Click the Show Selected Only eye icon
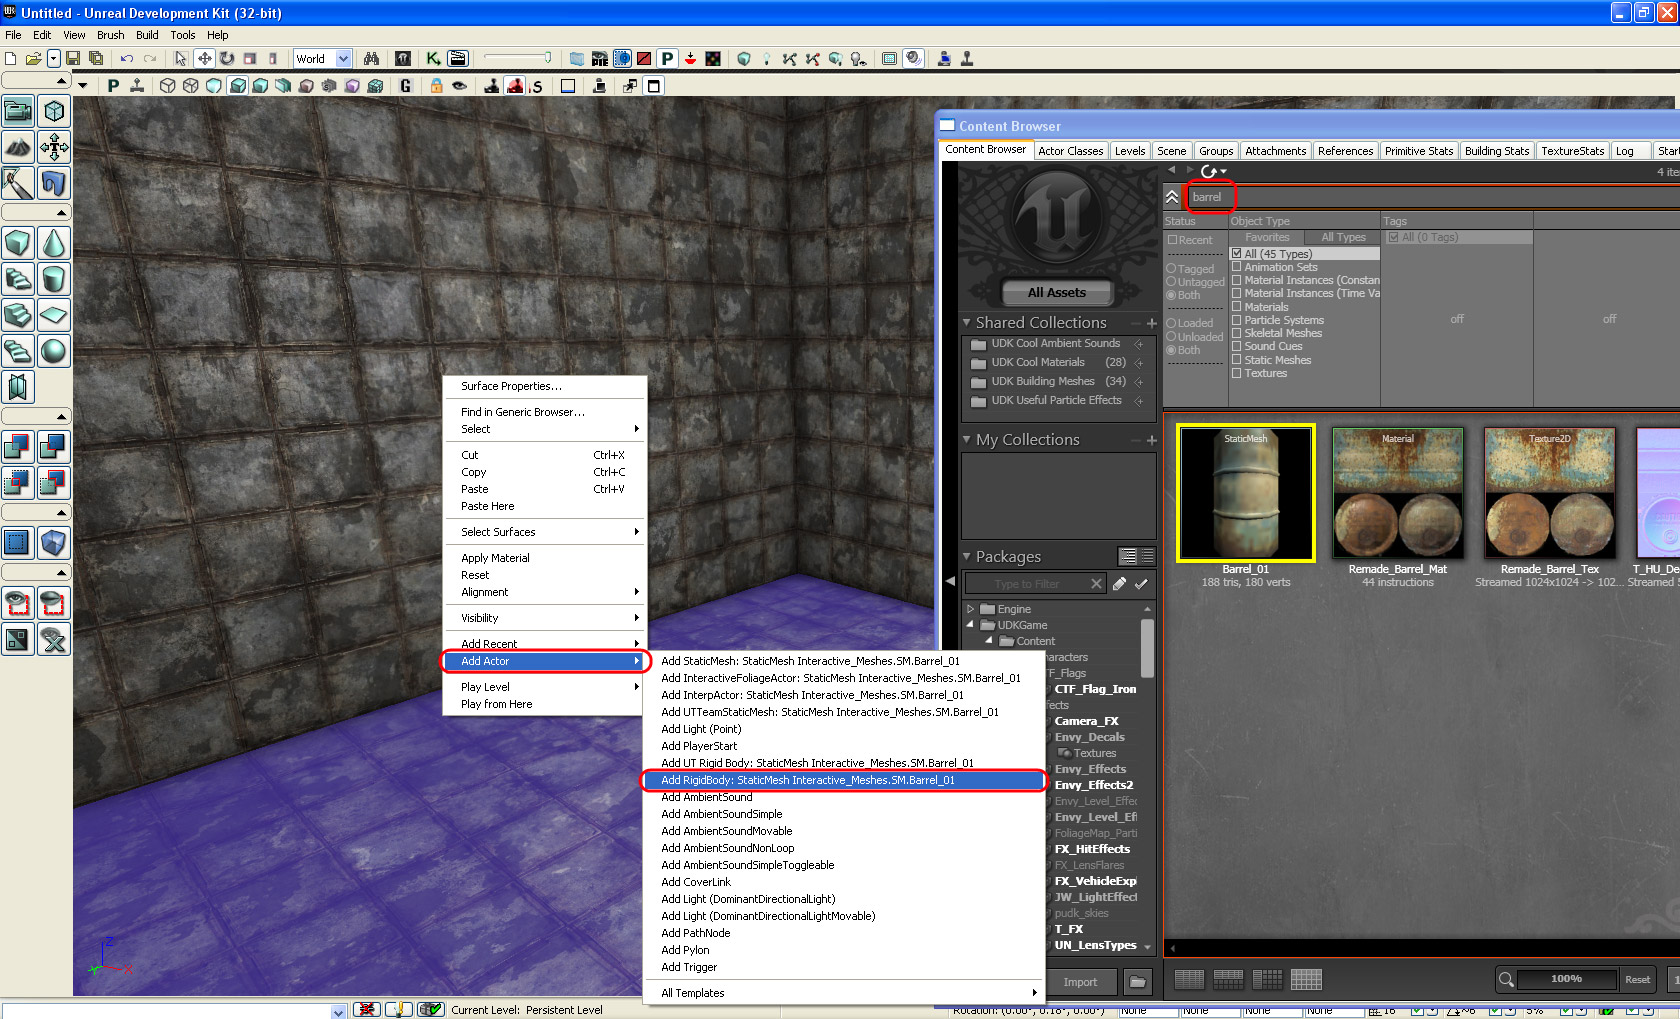This screenshot has height=1019, width=1680. [18, 603]
